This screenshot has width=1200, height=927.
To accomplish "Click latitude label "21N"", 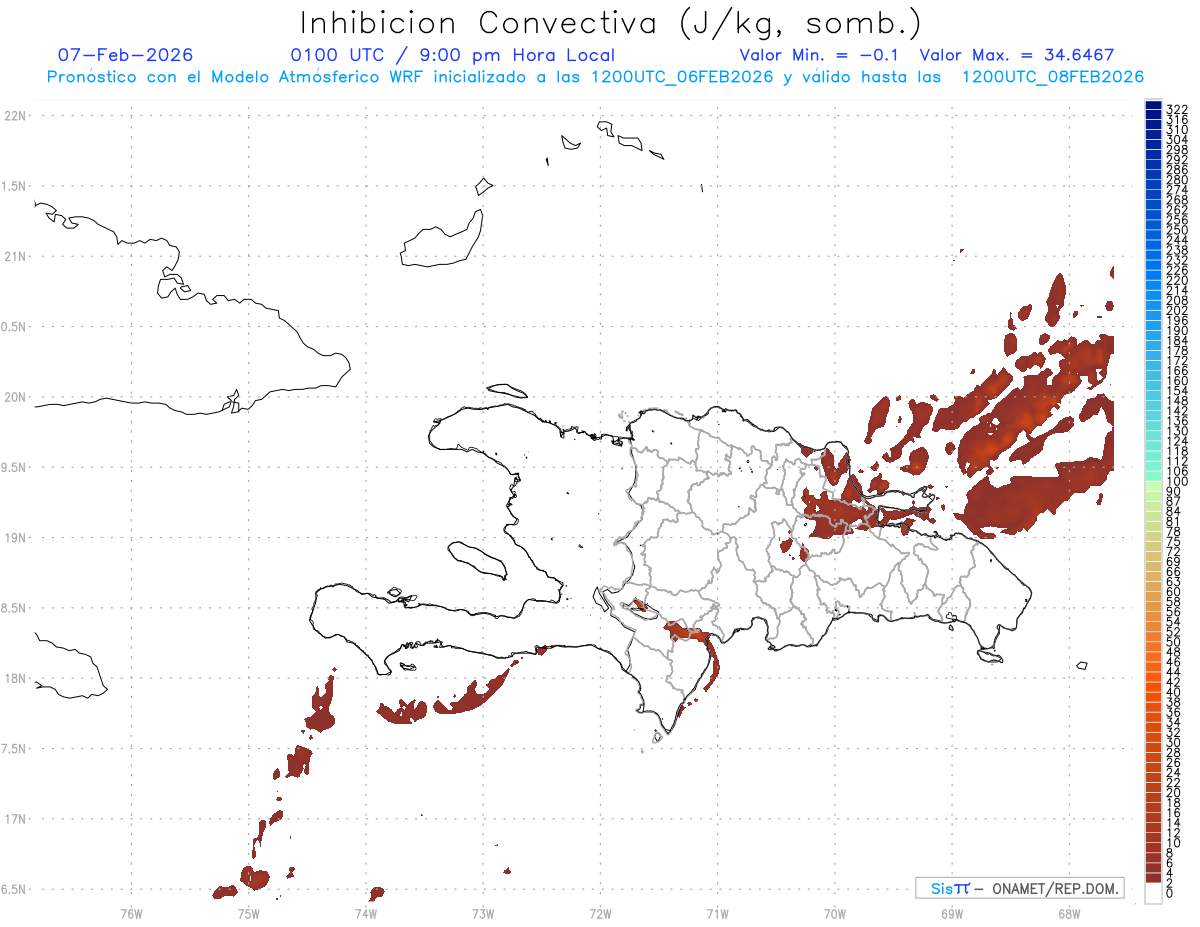I will click(x=15, y=256).
